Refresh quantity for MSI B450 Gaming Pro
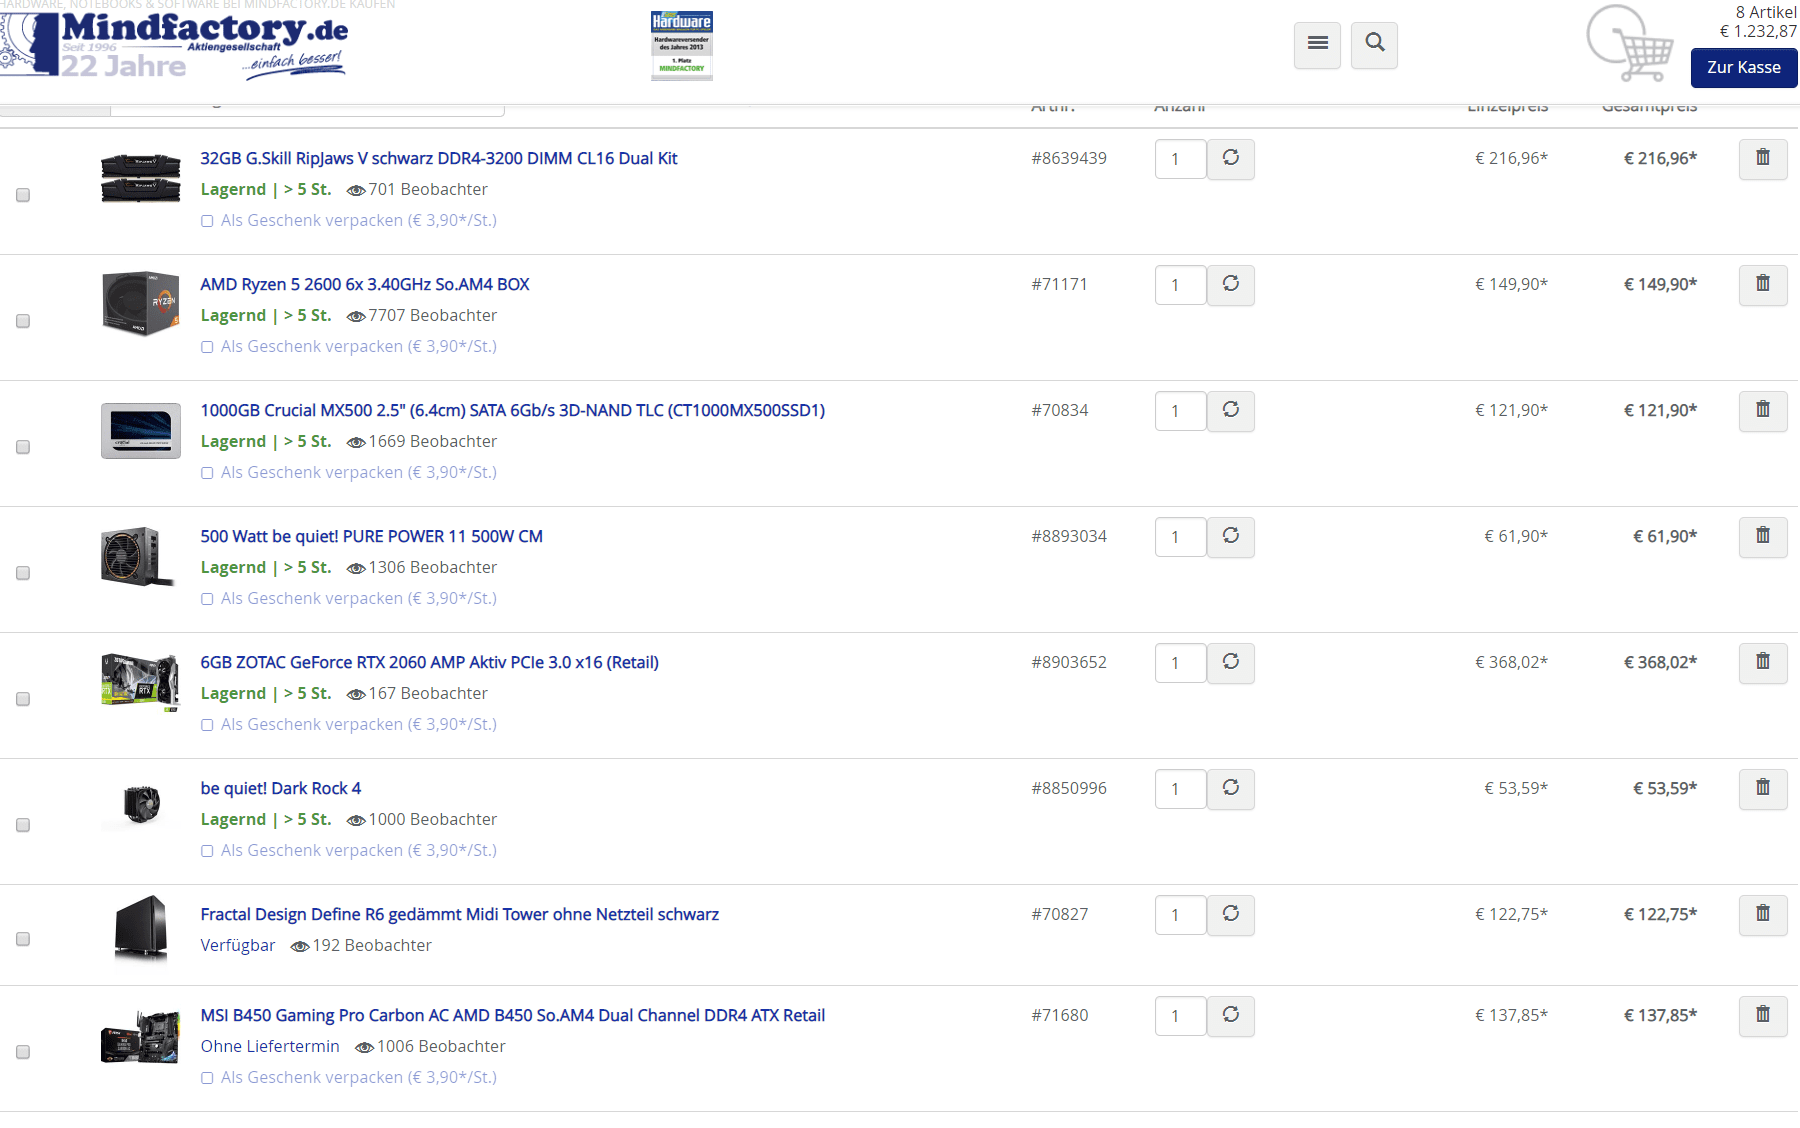Screen dimensions: 1800x1128 click(1231, 1016)
